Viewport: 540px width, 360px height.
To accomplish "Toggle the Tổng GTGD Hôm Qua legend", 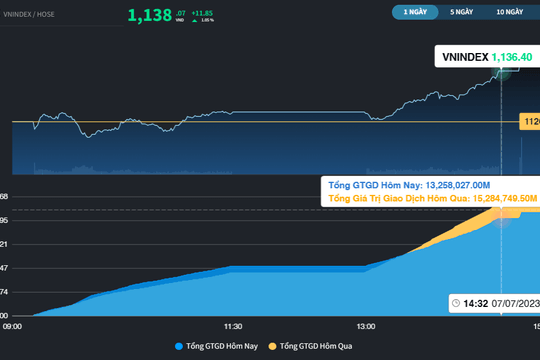I will [310, 346].
